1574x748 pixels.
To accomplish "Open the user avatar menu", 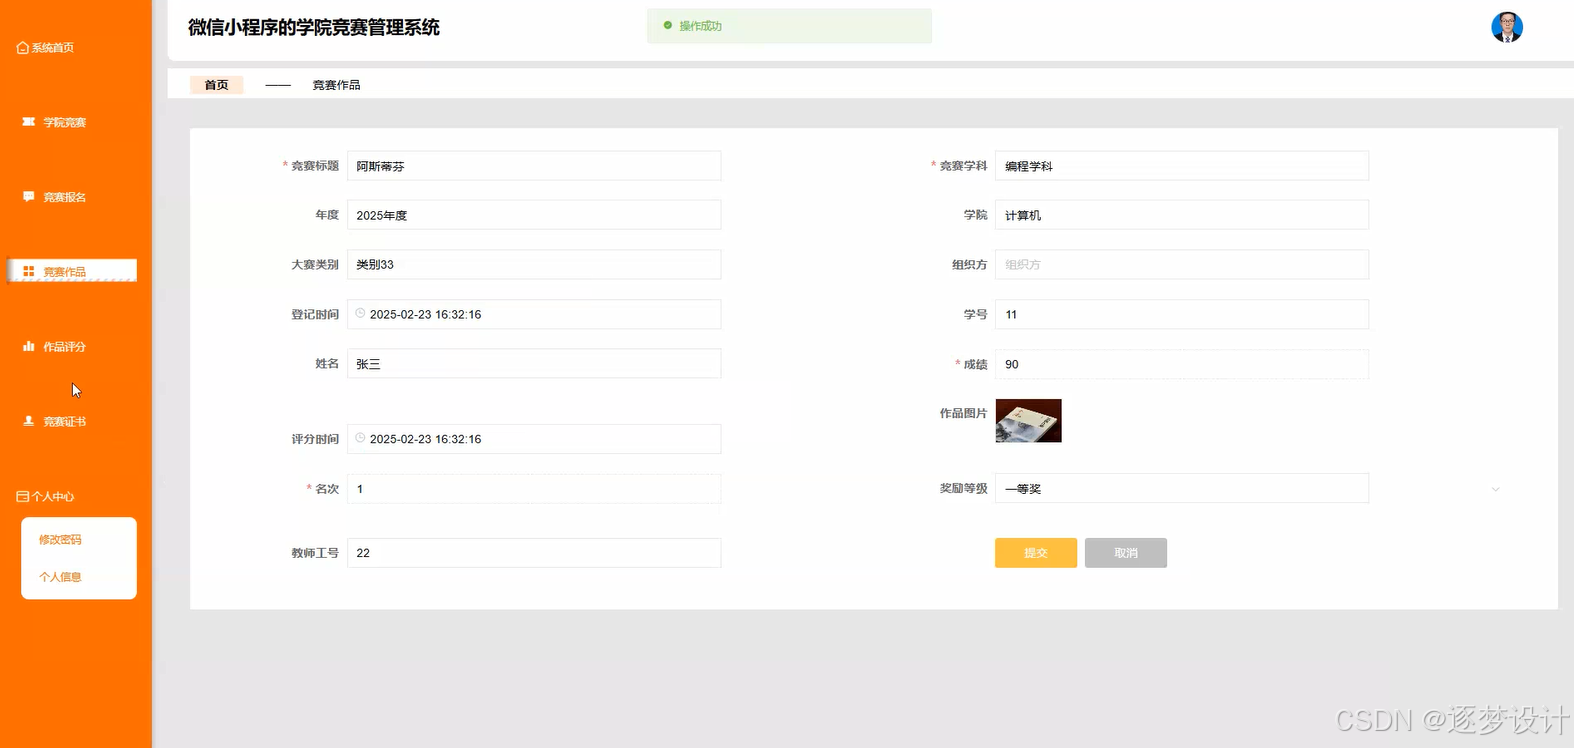I will 1506,27.
